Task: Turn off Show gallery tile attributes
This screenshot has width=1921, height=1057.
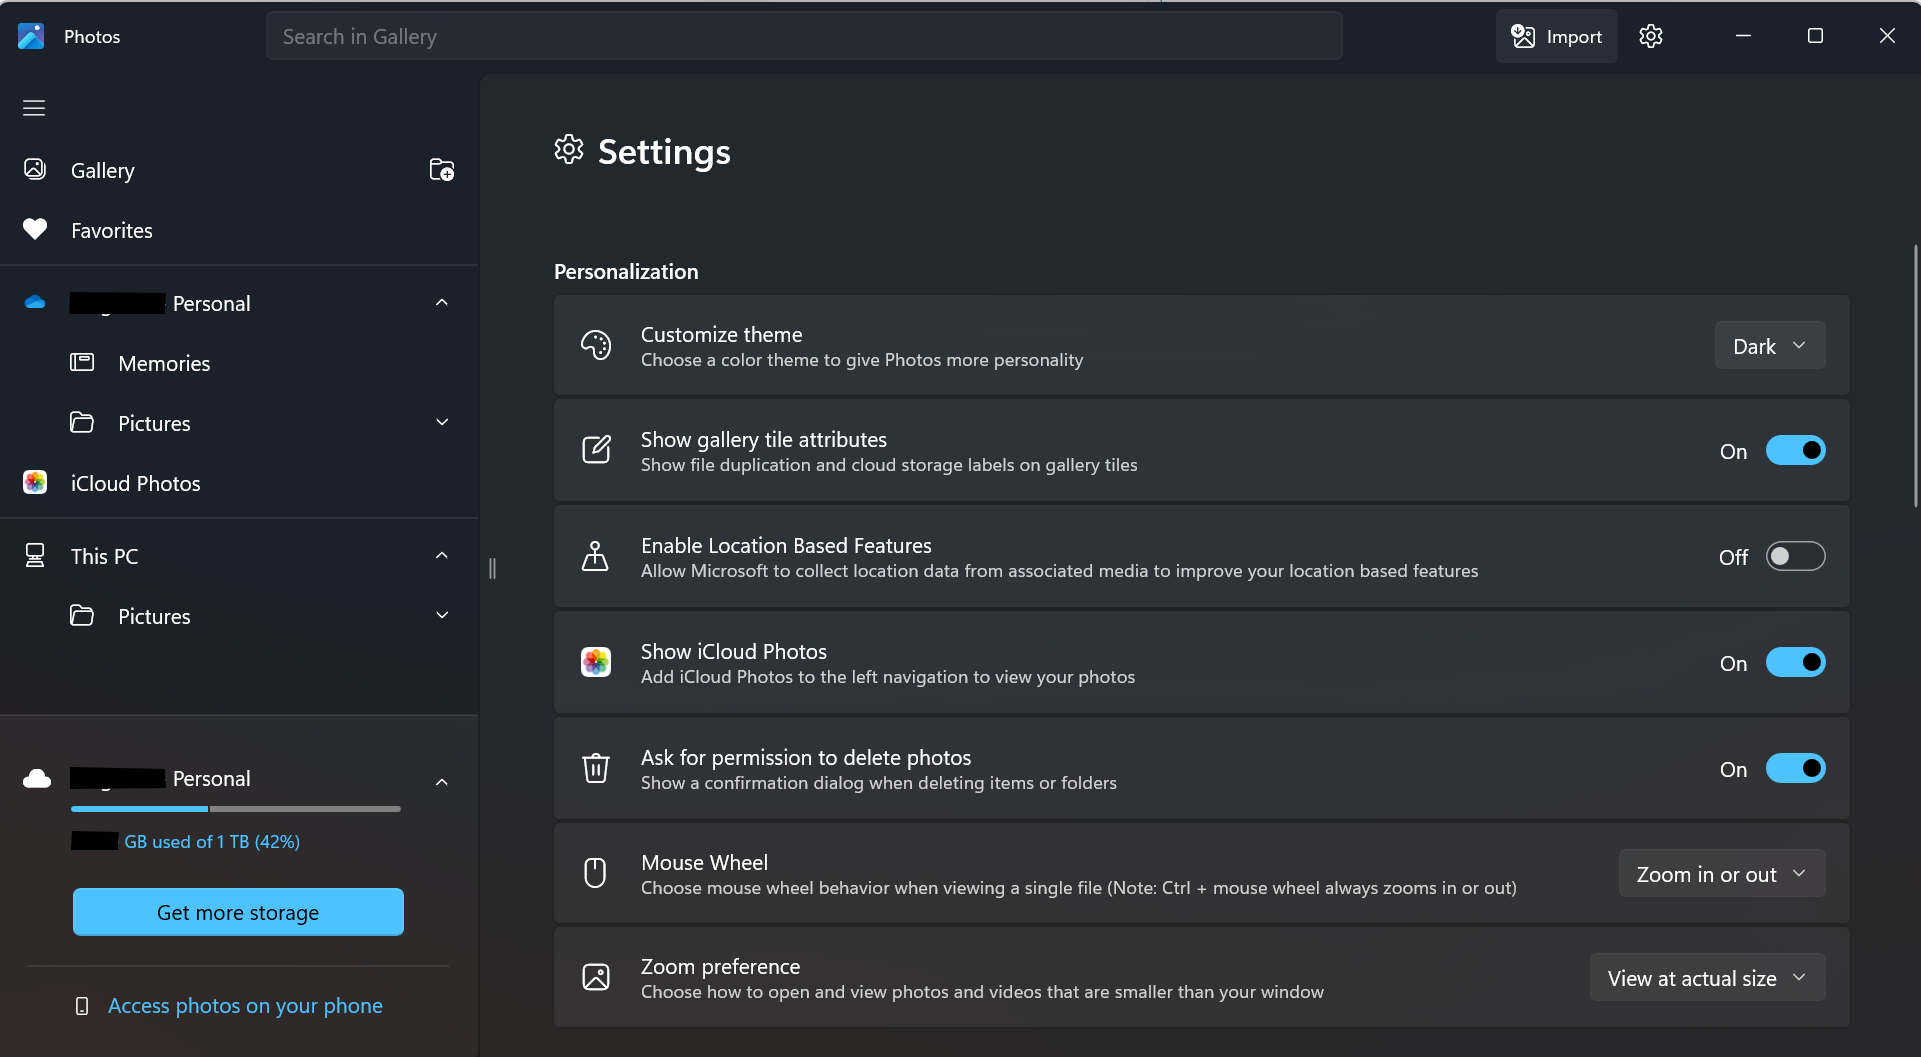Action: click(x=1795, y=451)
